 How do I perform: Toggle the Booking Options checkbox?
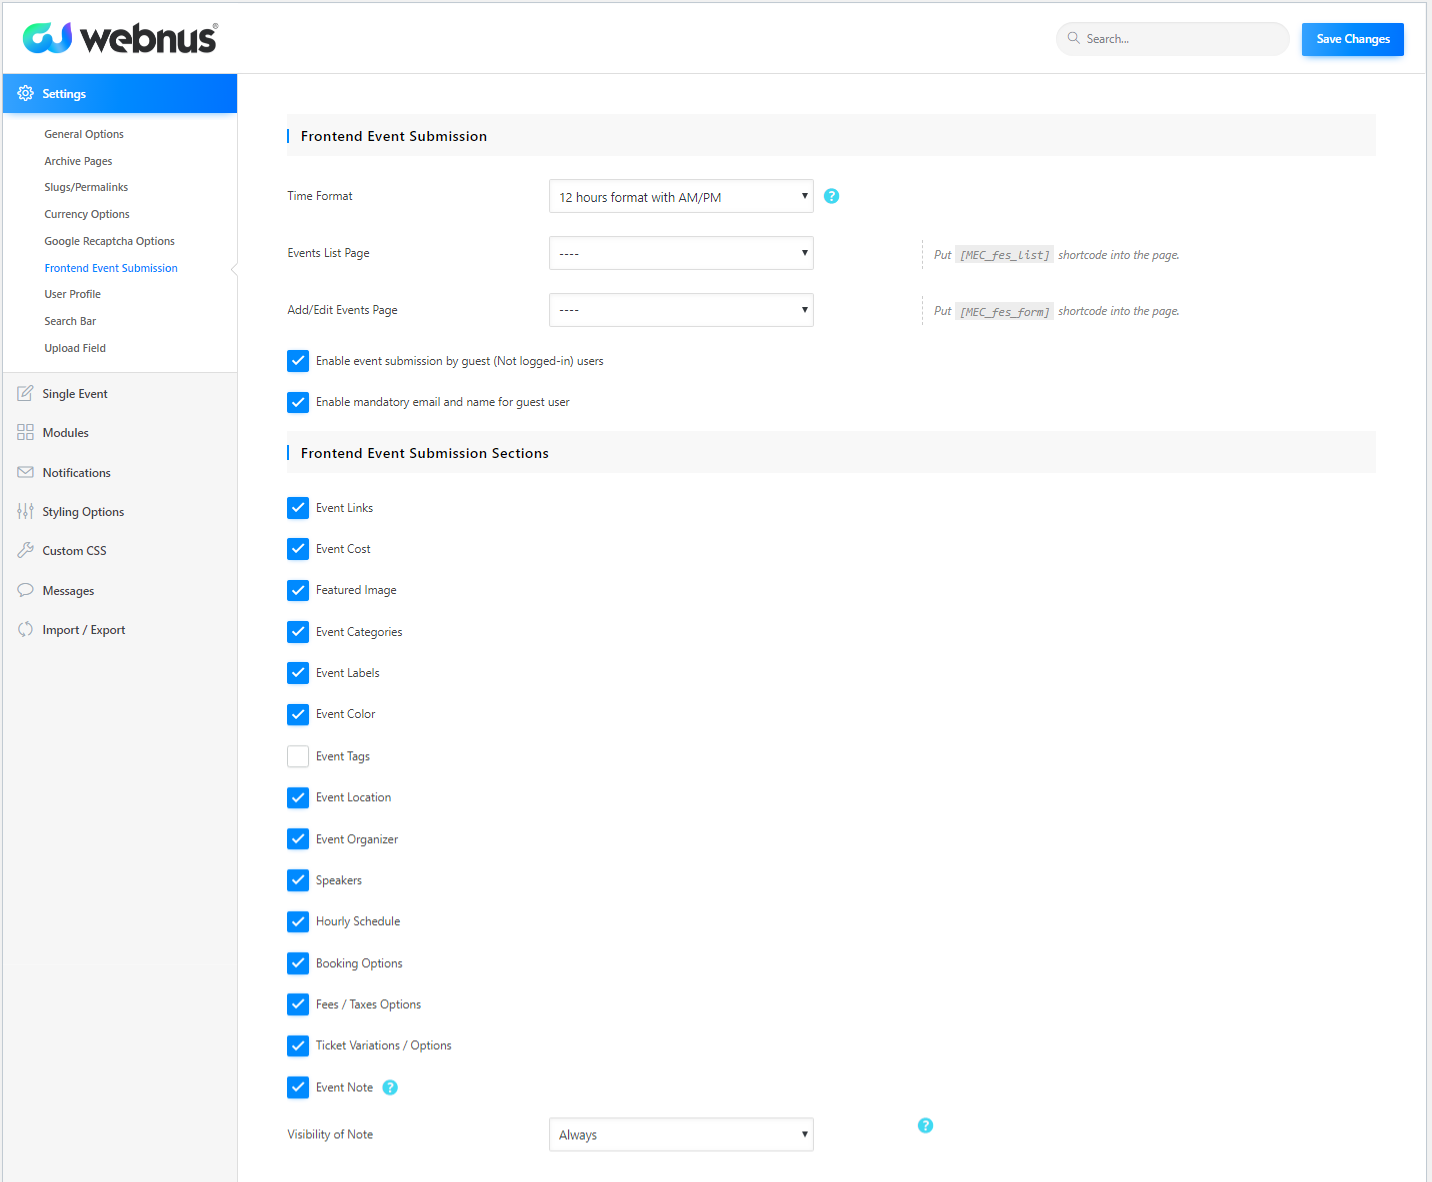pos(298,963)
